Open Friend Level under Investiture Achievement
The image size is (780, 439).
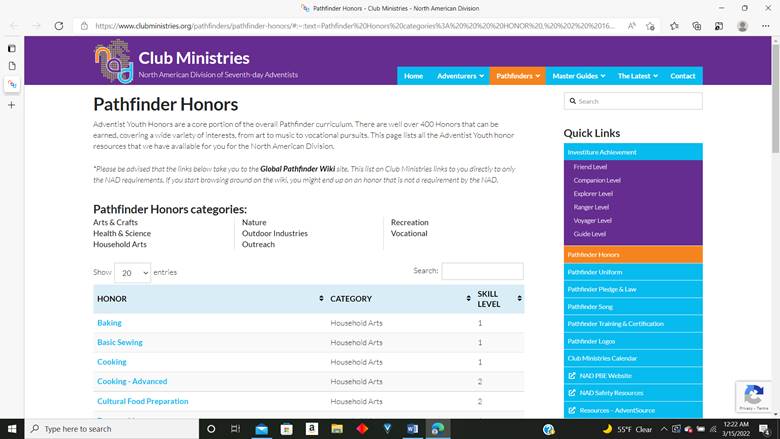[x=590, y=167]
